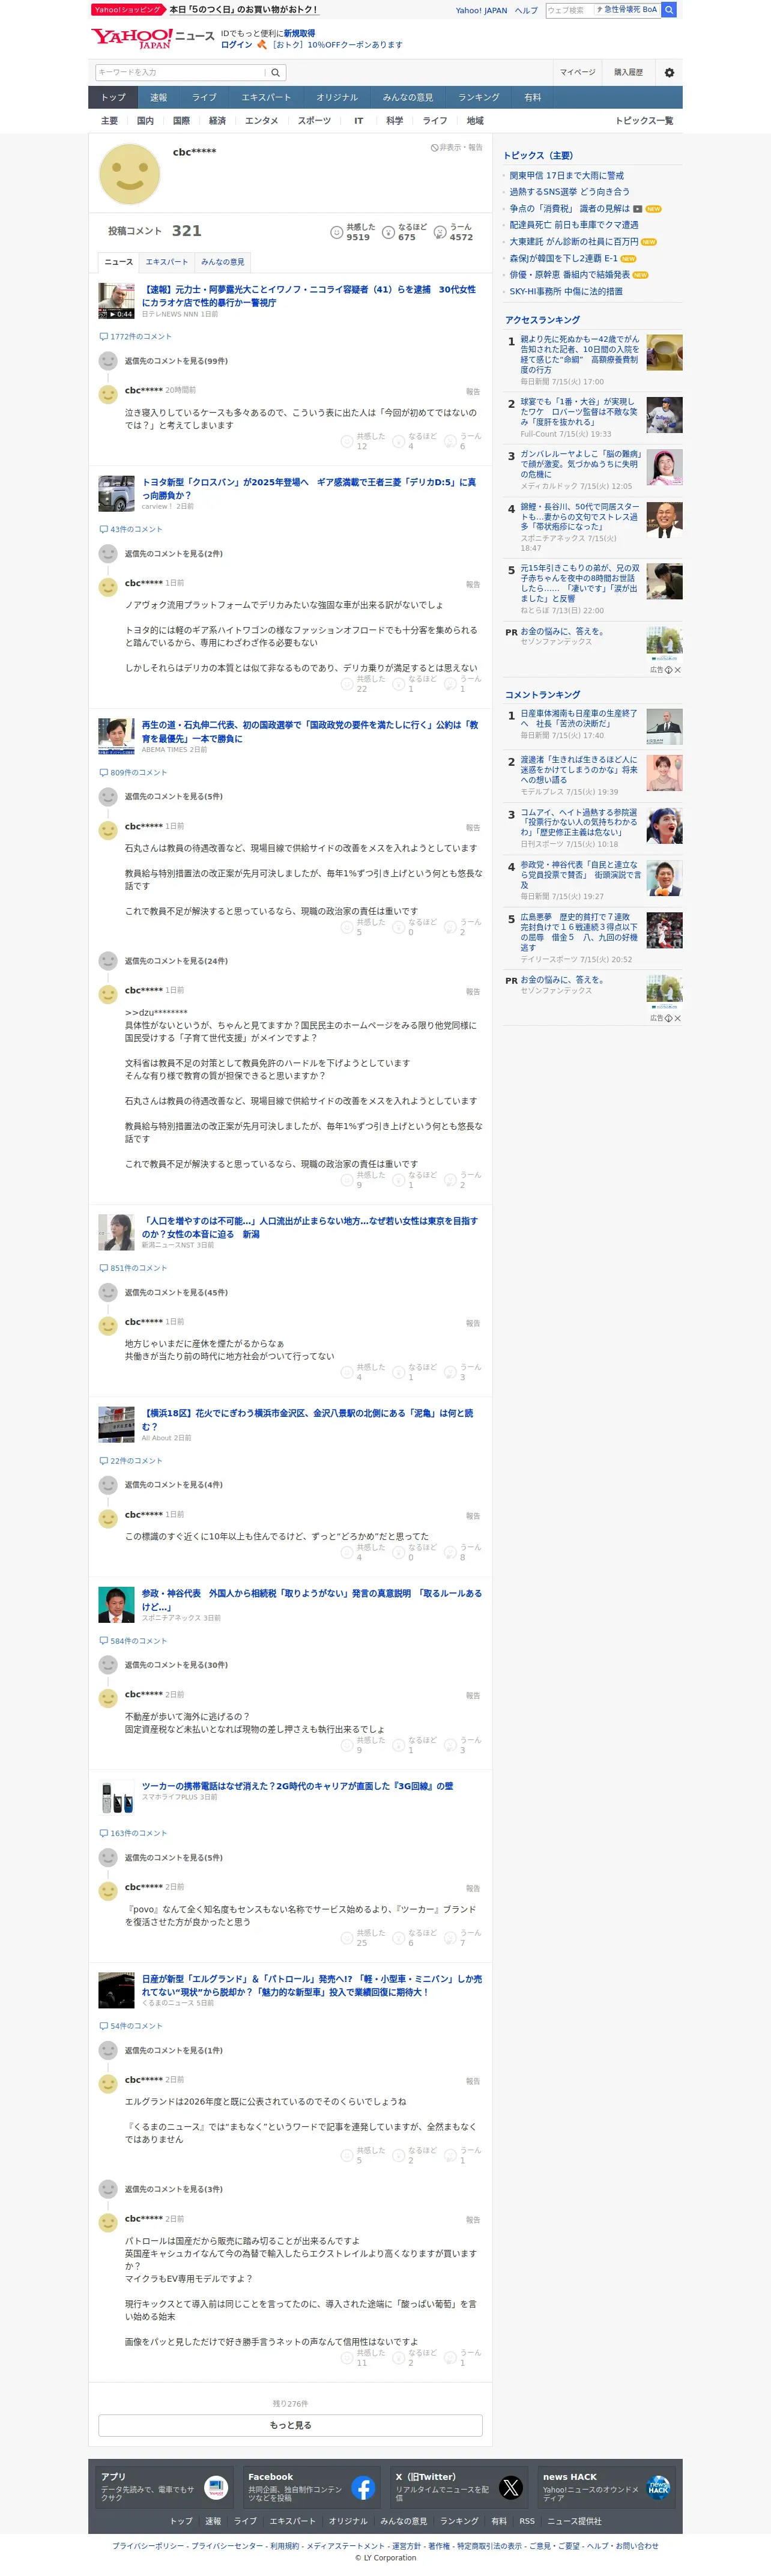
Task: Open the 1772件のコメント comment count link
Action: [136, 337]
